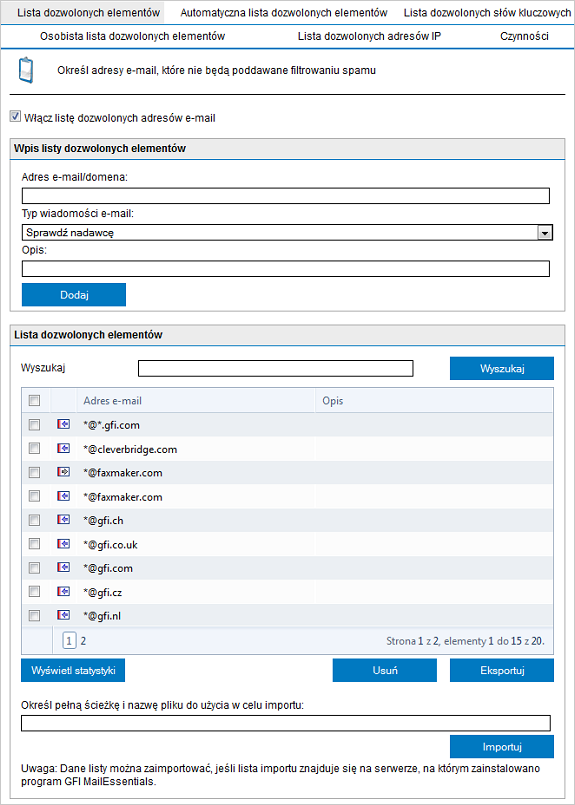Click the 'Strona 1 z 2' pager status text

point(413,641)
